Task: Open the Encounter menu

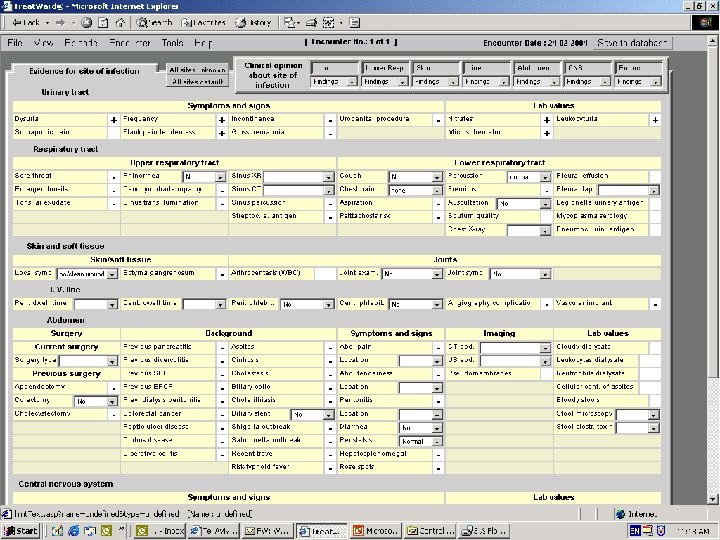Action: (130, 43)
